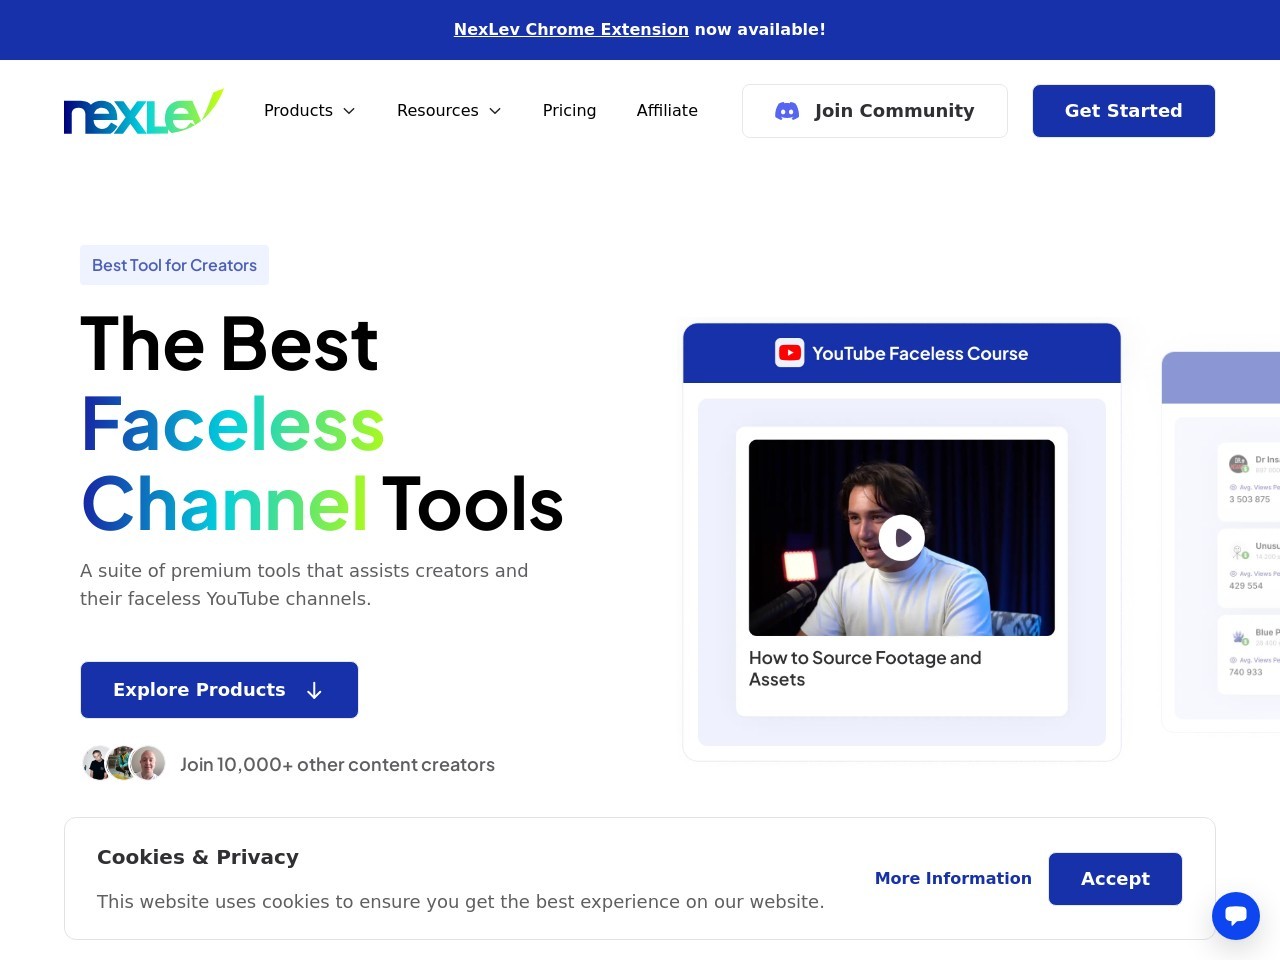
Task: Click the 740 933 views card
Action: point(1249,654)
